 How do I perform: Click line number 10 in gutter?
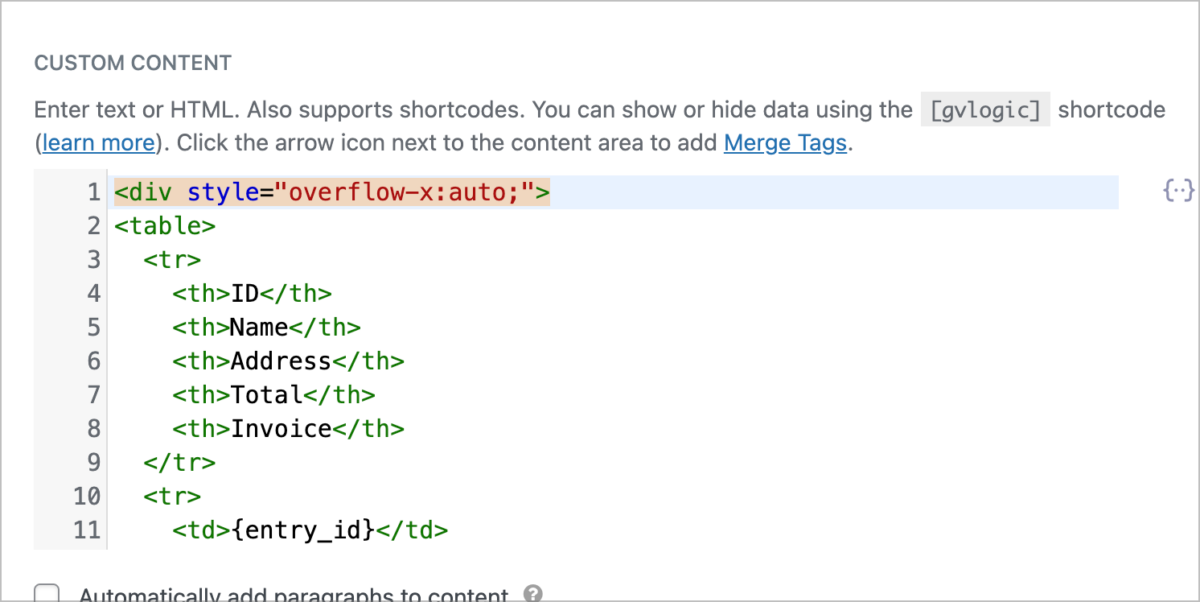click(87, 496)
